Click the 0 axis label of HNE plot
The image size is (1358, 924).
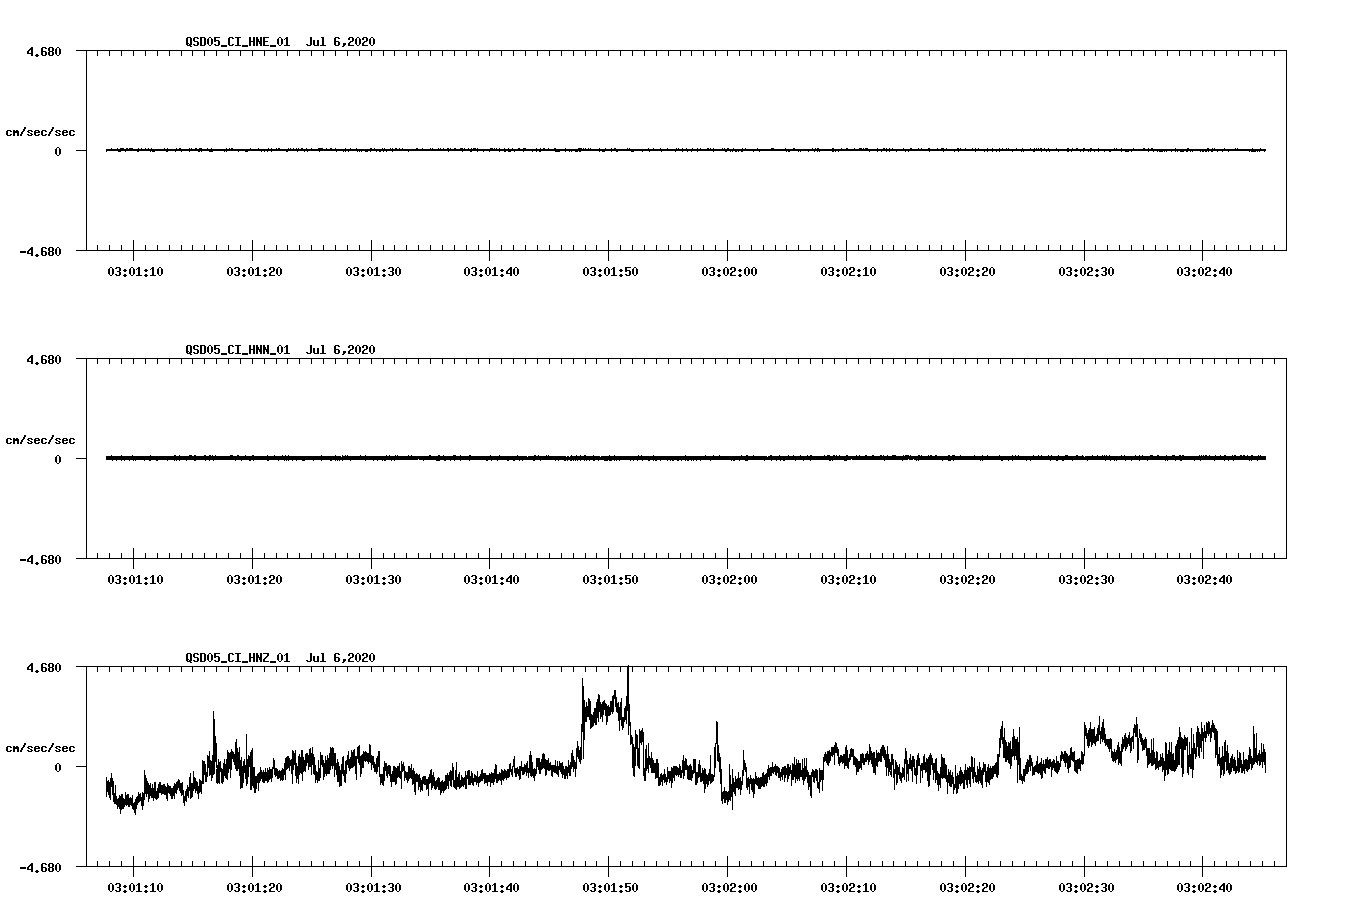[x=58, y=151]
